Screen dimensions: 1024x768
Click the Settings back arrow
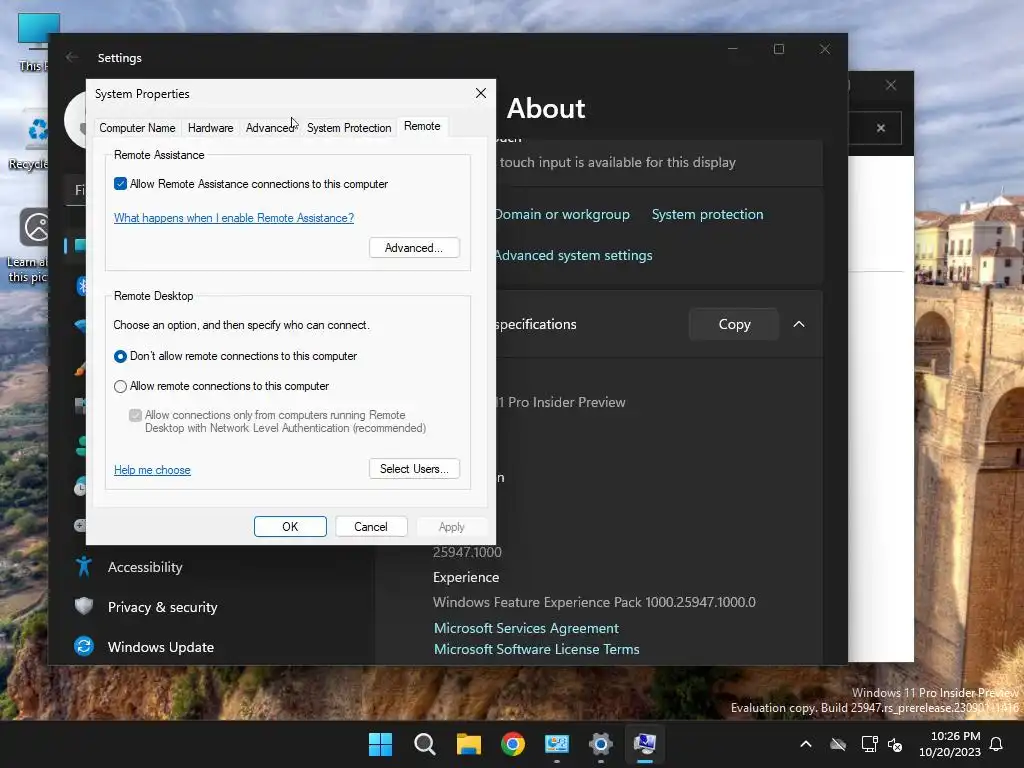click(x=72, y=57)
